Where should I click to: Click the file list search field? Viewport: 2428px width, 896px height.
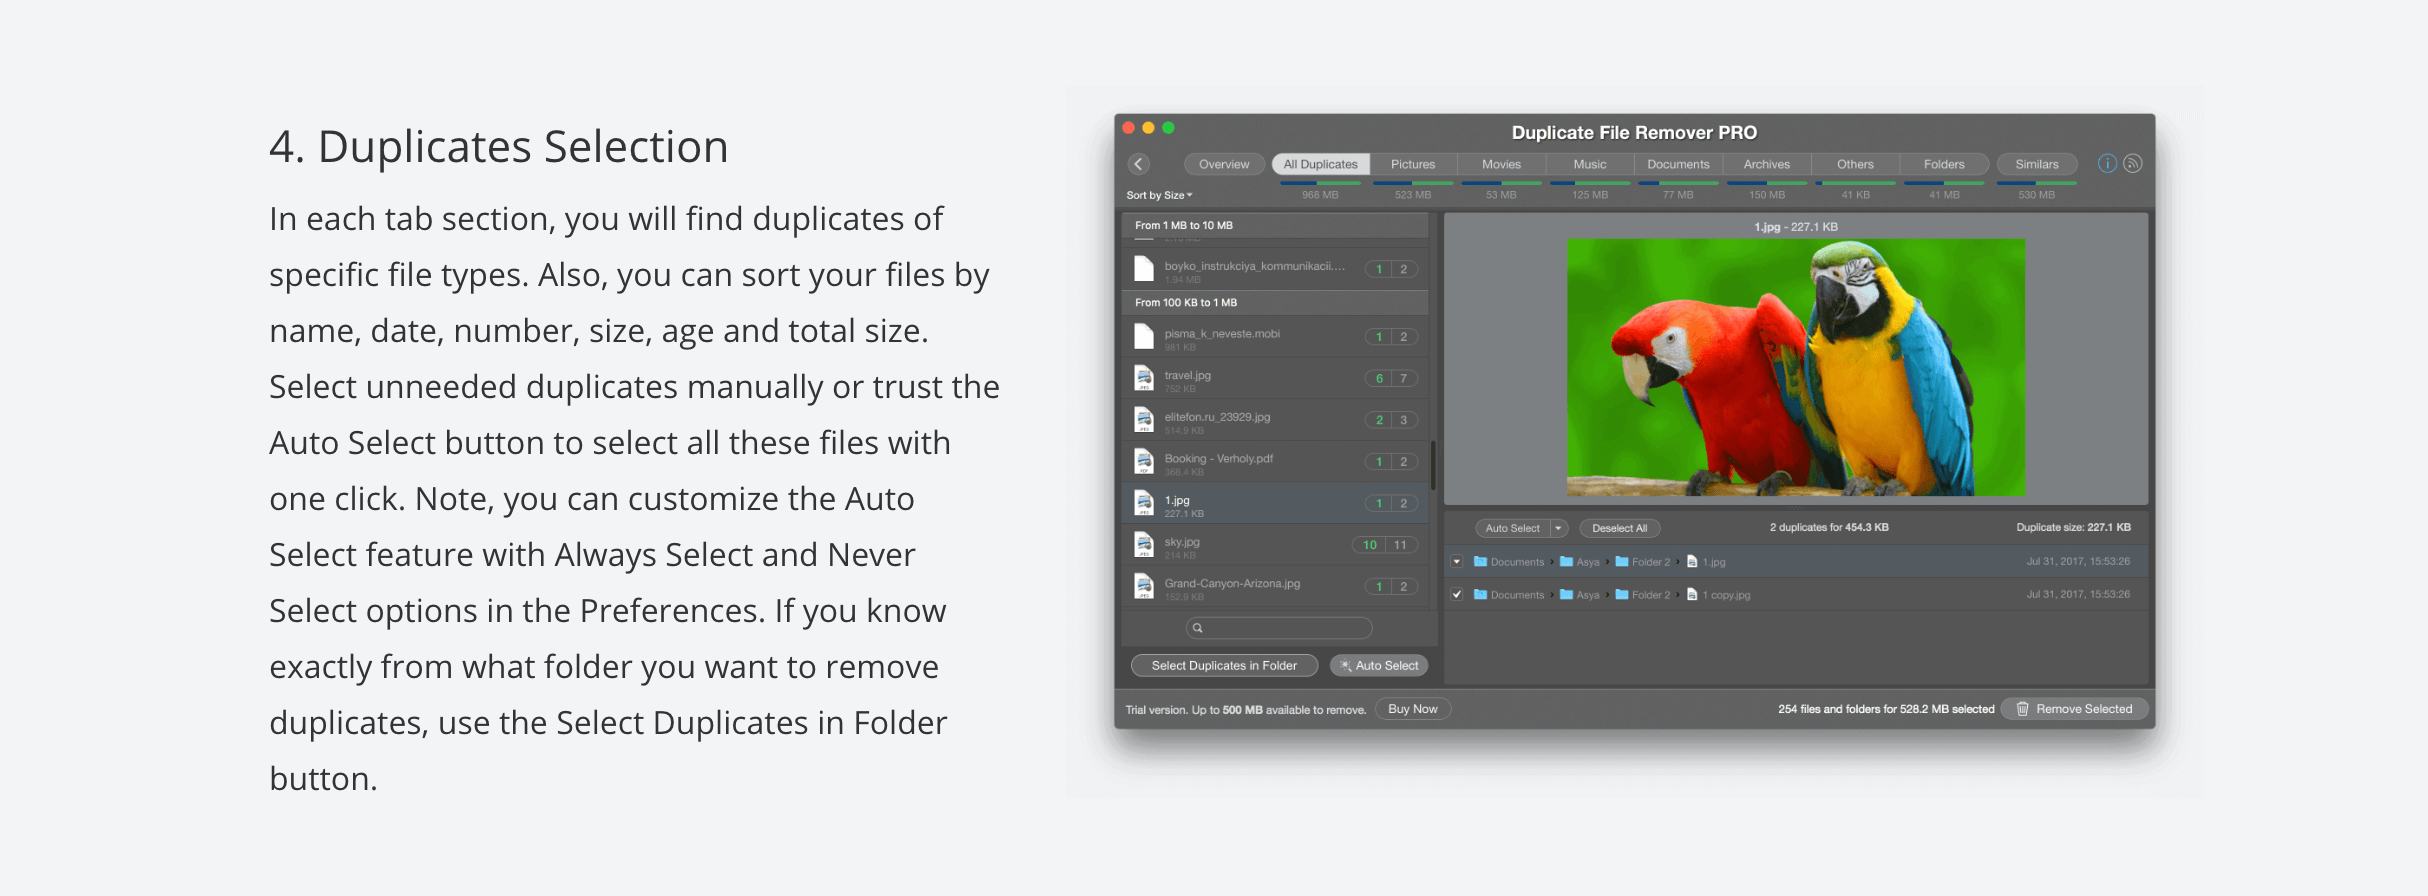[1279, 628]
